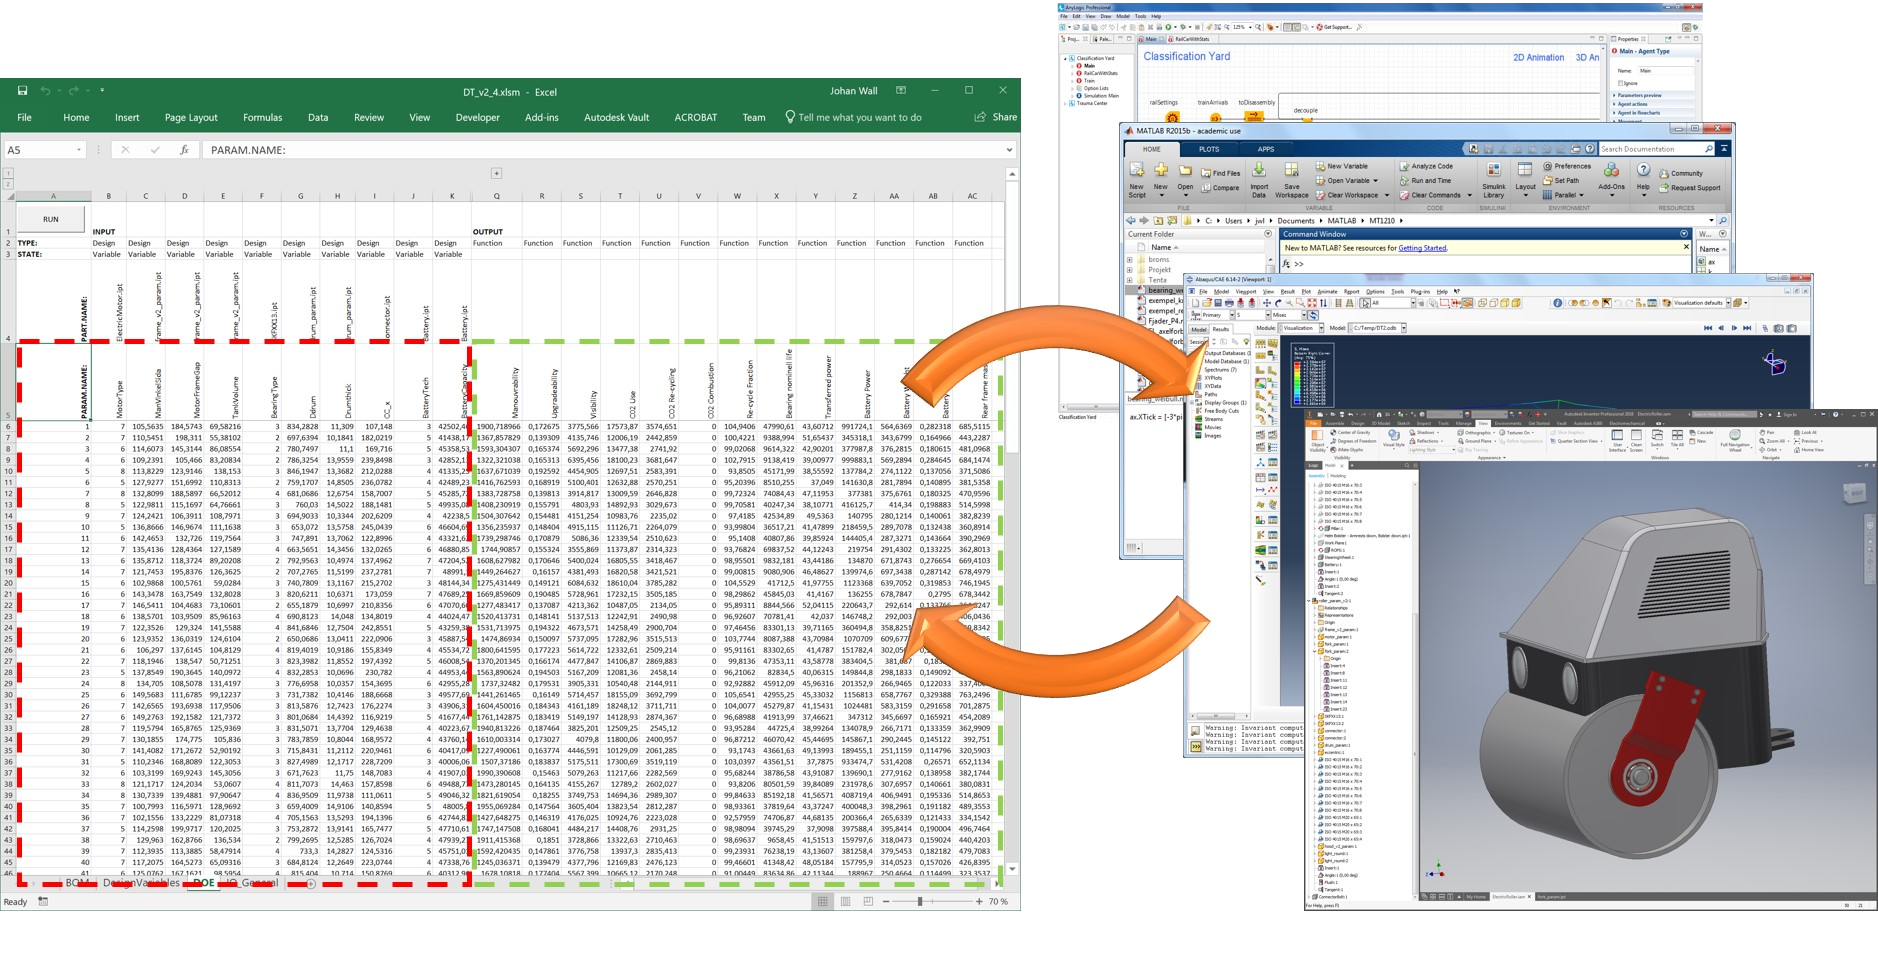Click New Script icon in MATLAB

(1136, 180)
